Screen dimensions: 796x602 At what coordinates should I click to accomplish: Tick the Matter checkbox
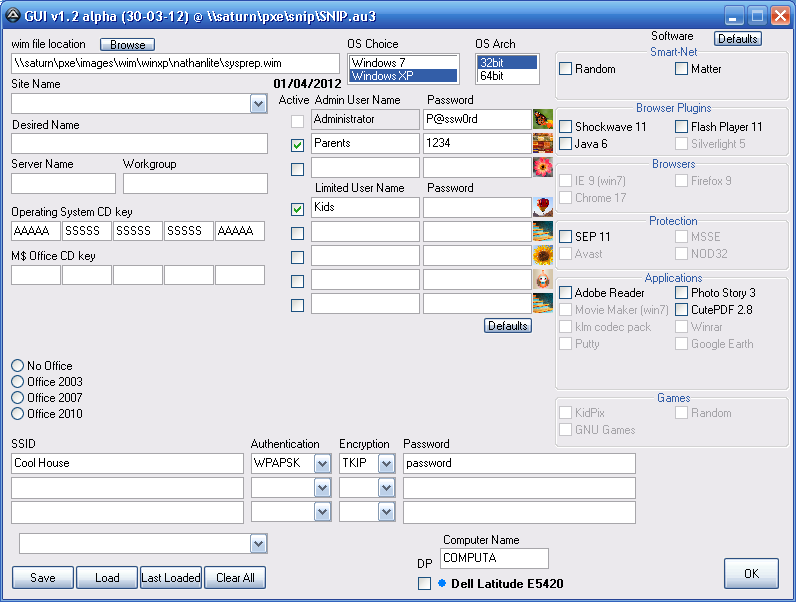681,69
